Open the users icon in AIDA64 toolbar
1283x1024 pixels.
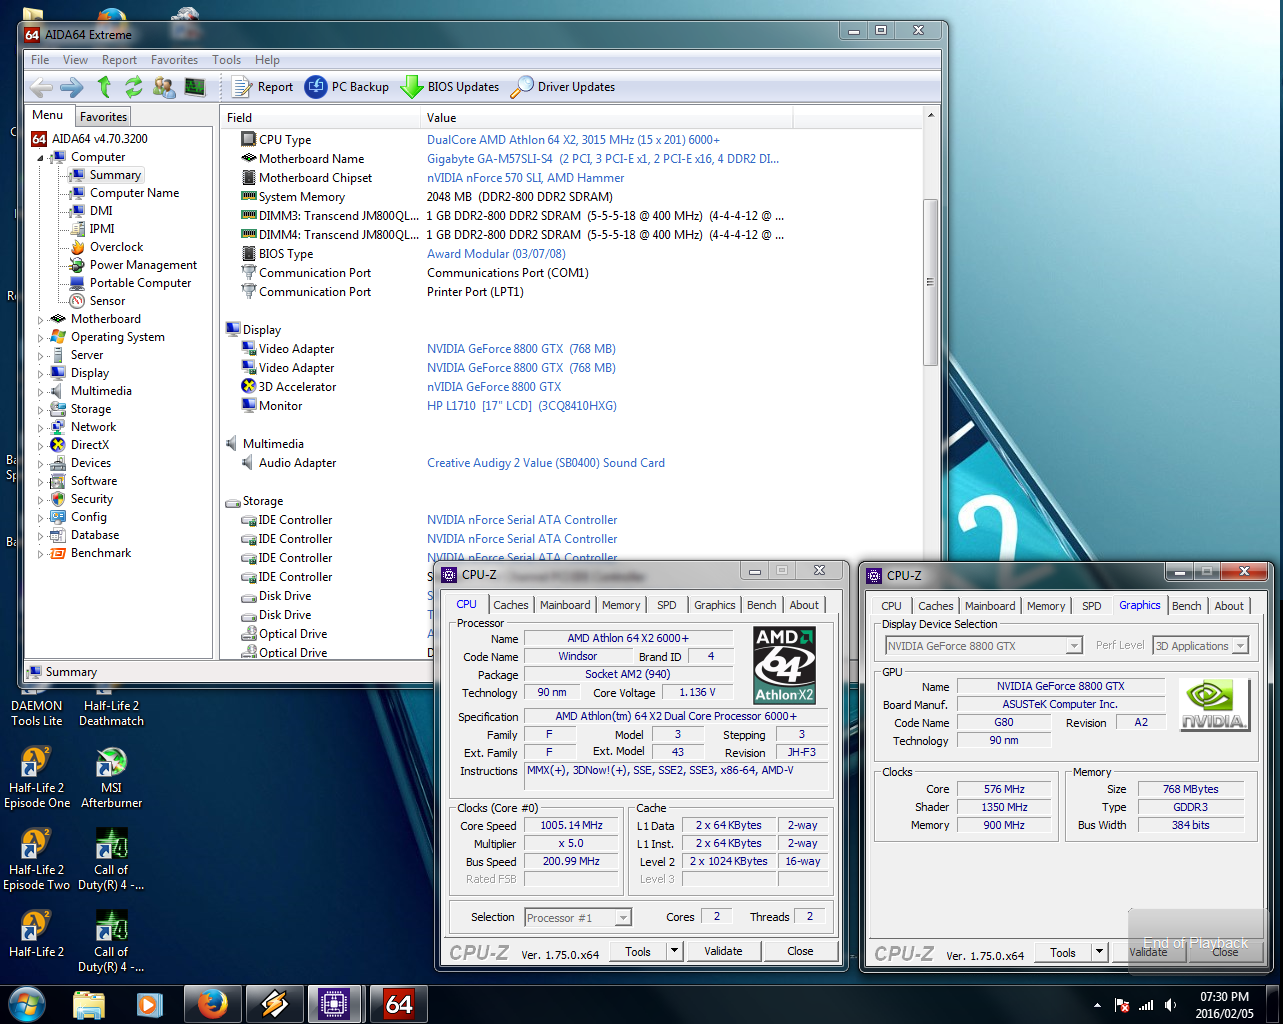164,87
